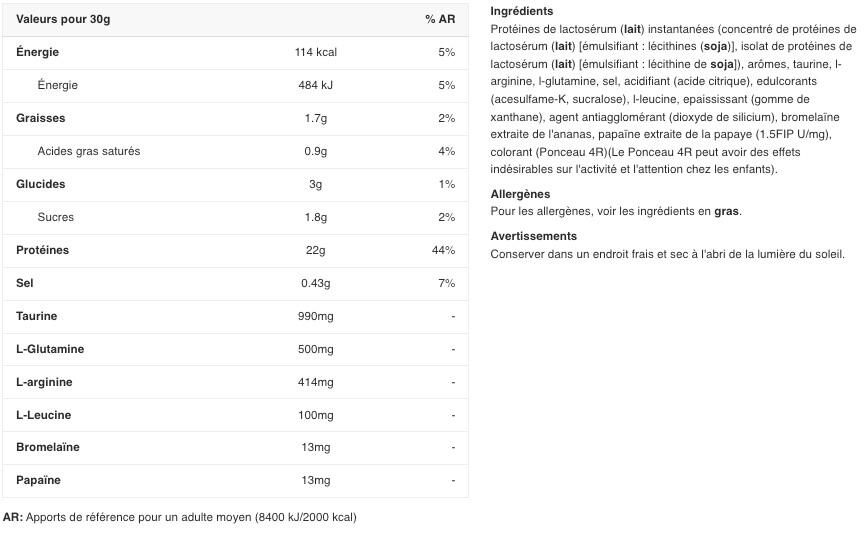Click the L-Glutamine row label
The height and width of the screenshot is (534, 865).
(50, 349)
